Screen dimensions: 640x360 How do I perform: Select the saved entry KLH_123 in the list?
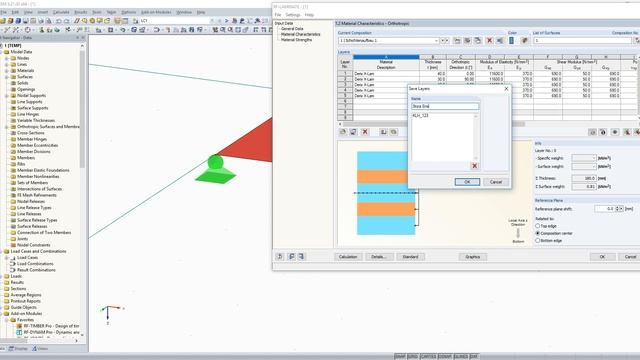(420, 116)
